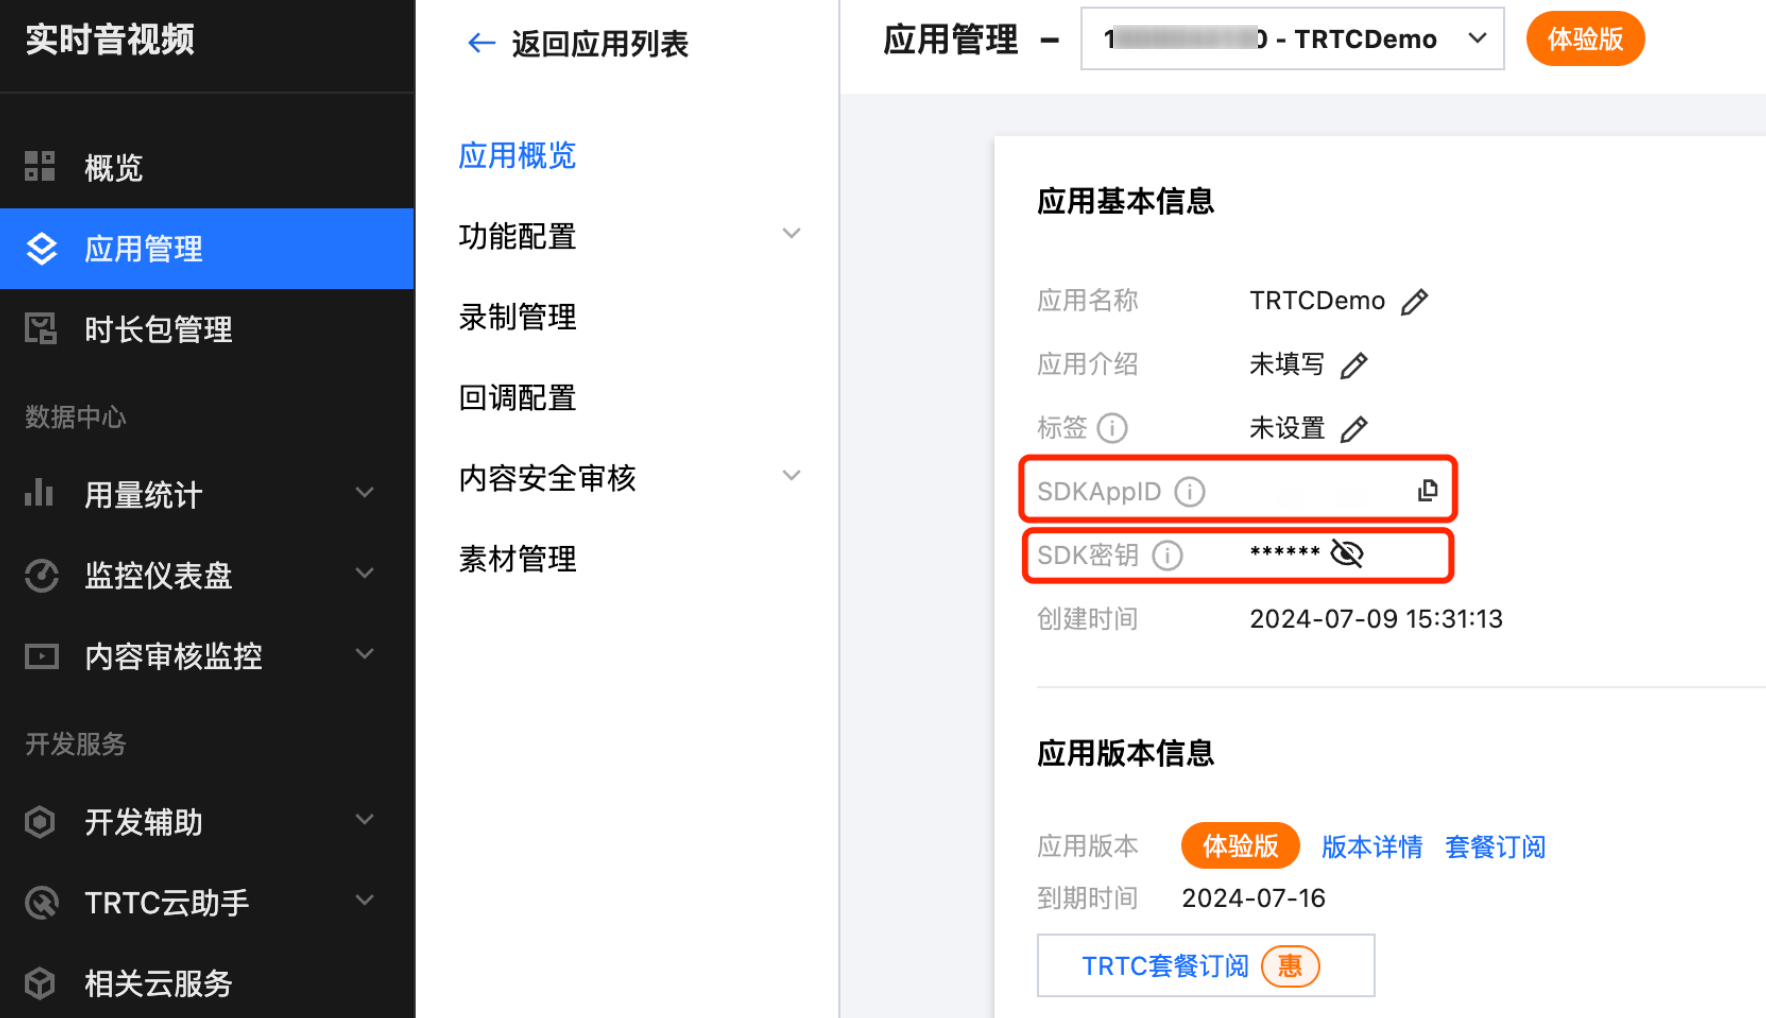Open 时长包管理 in the sidebar
Viewport: 1766px width, 1018px height.
pos(207,329)
